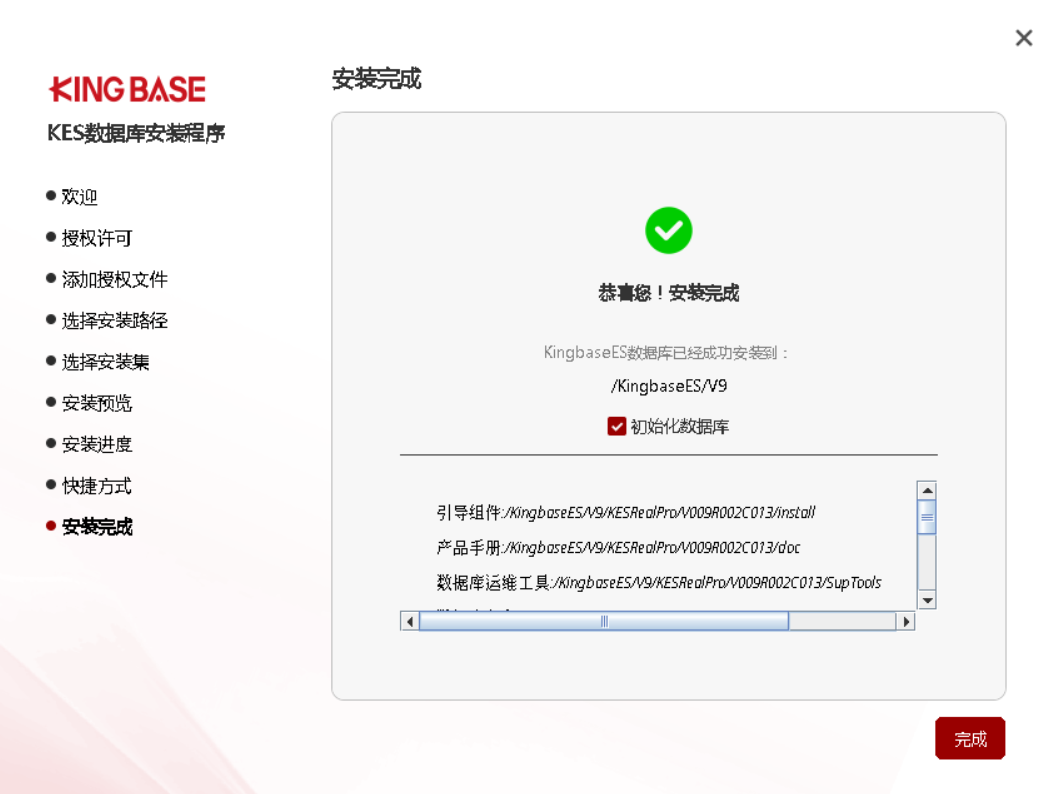Screen dimensions: 1050x794
Task: Click the 数据库运维工具 SupTools path line
Action: (x=659, y=582)
